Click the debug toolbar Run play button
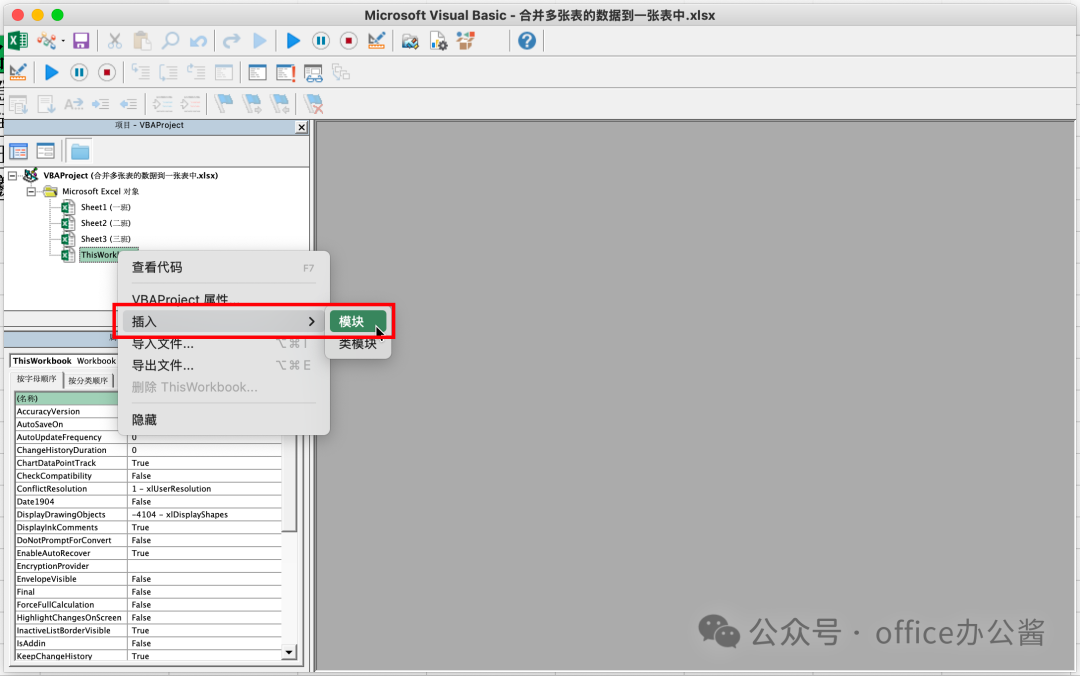The width and height of the screenshot is (1080, 676). [x=51, y=72]
